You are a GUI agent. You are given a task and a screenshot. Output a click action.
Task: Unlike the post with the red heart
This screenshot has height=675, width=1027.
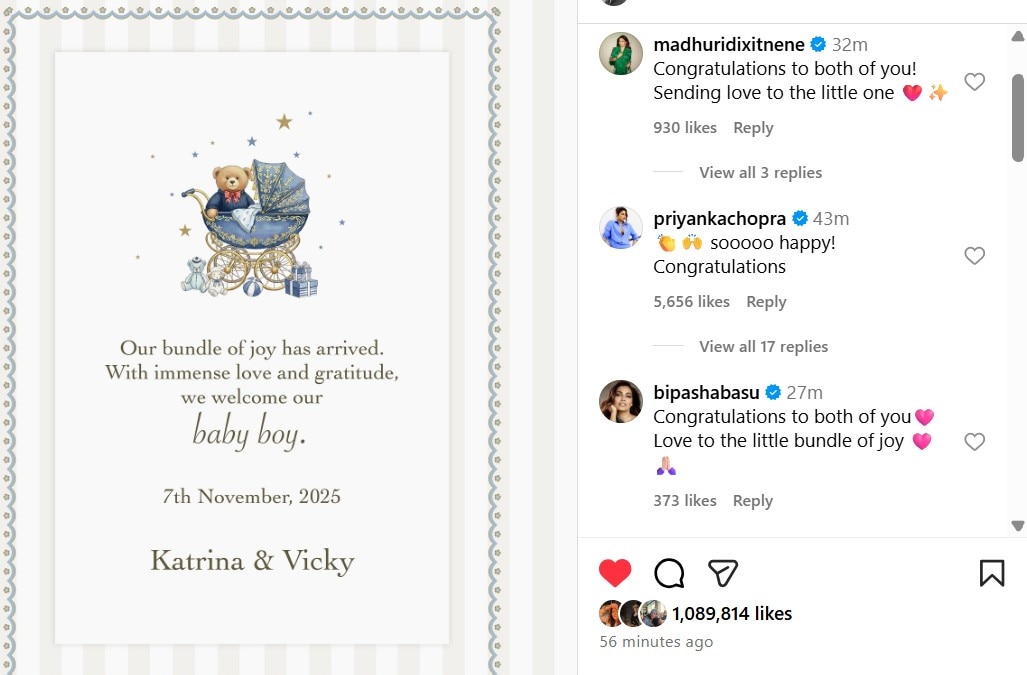click(x=615, y=573)
